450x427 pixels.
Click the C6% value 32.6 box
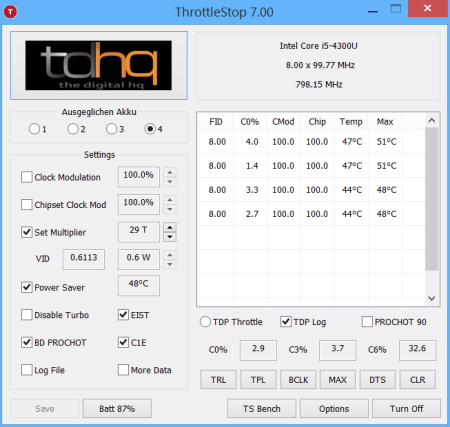[x=417, y=350]
